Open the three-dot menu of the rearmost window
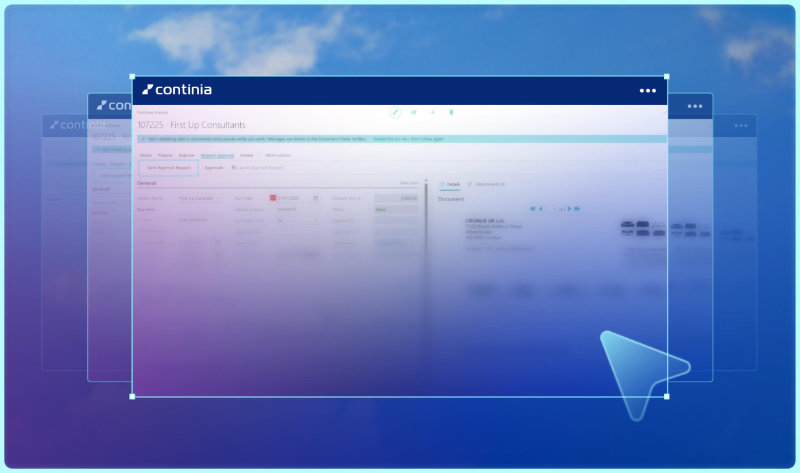The height and width of the screenshot is (473, 800). pyautogui.click(x=741, y=126)
